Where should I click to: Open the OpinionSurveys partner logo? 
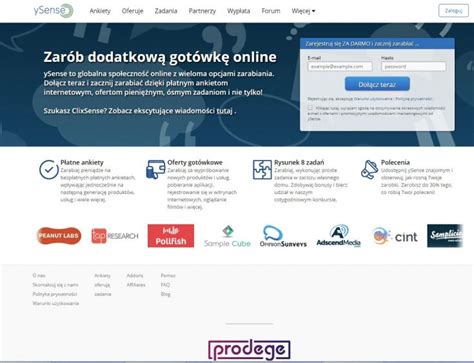pos(283,236)
